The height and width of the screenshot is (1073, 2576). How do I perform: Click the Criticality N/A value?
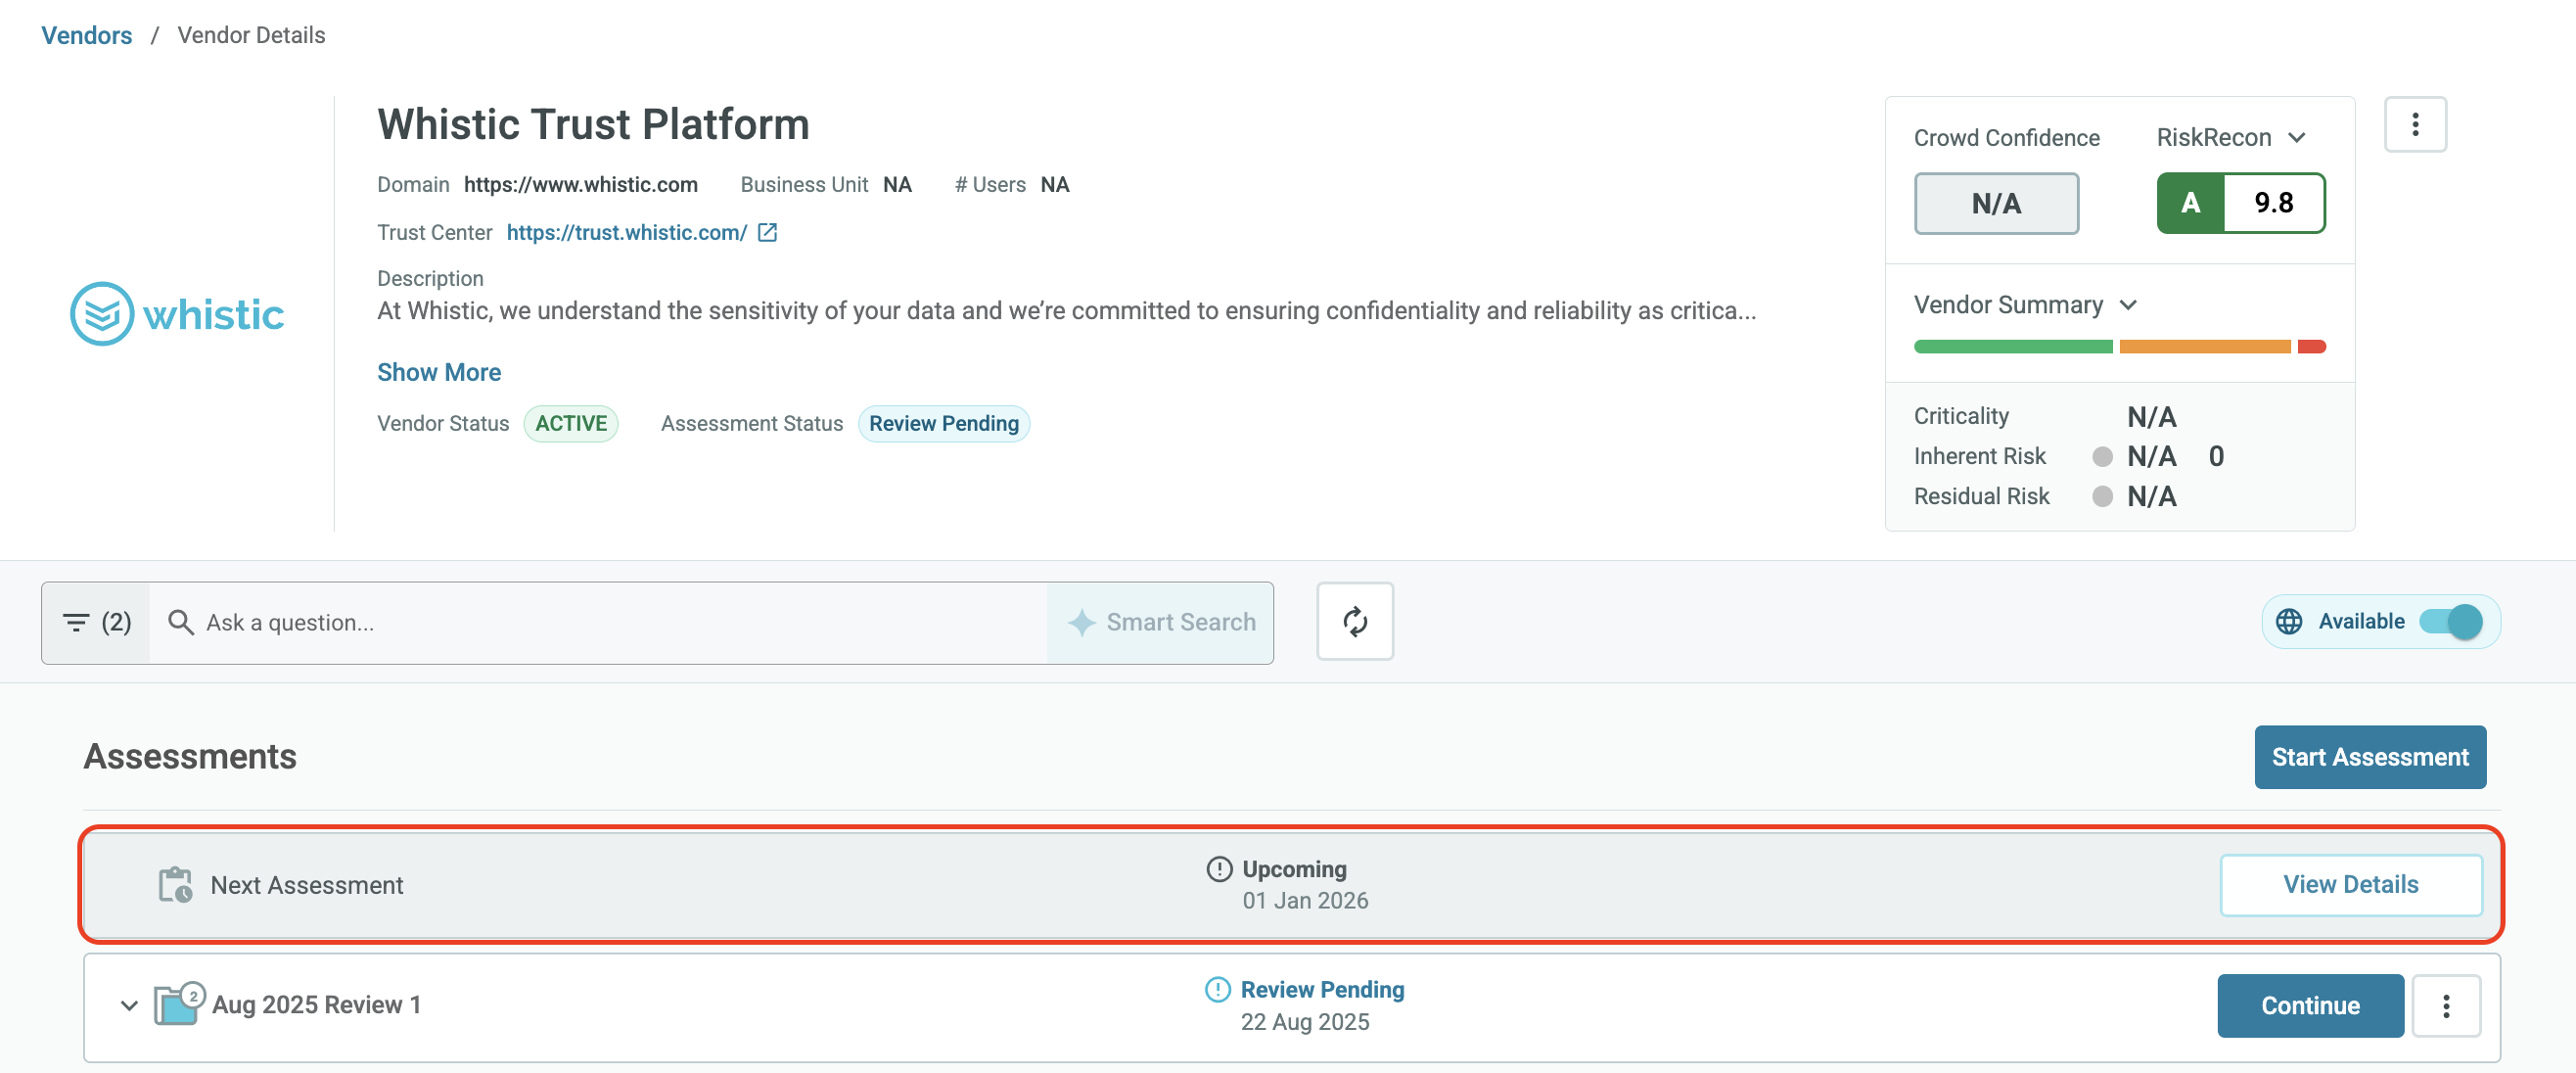pos(2151,416)
